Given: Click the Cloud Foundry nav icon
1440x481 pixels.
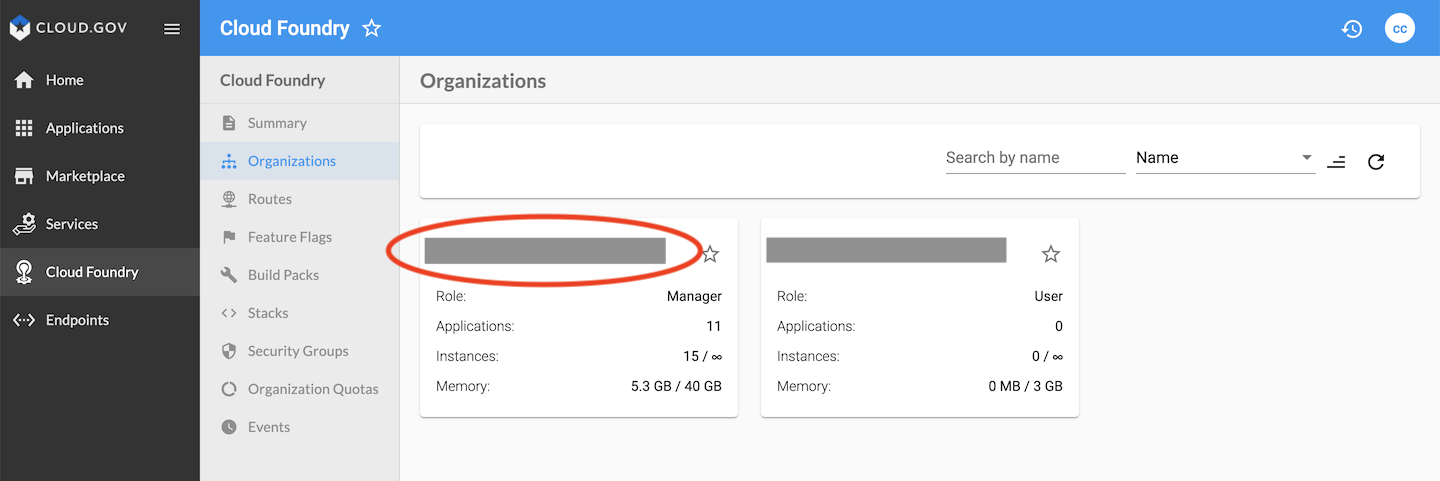Looking at the screenshot, I should 24,272.
